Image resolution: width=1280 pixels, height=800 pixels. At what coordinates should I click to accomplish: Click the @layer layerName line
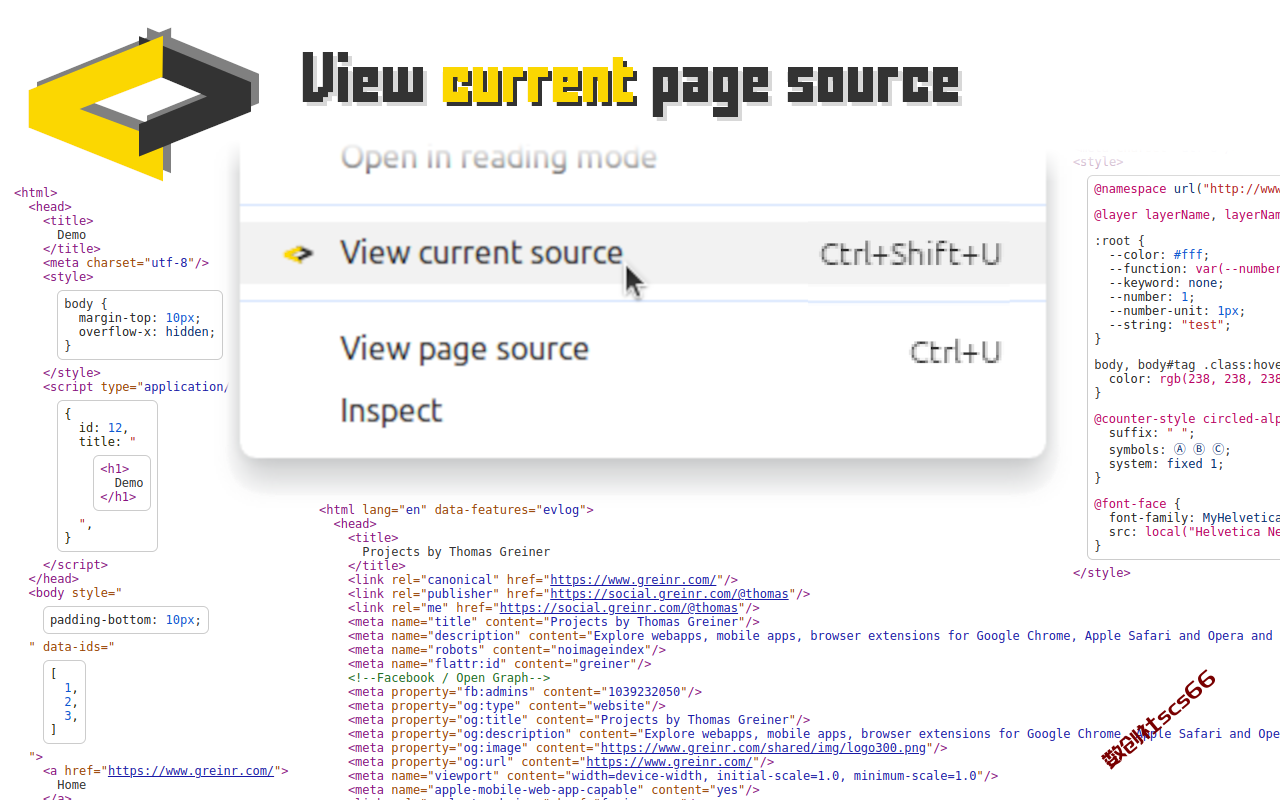point(1187,215)
